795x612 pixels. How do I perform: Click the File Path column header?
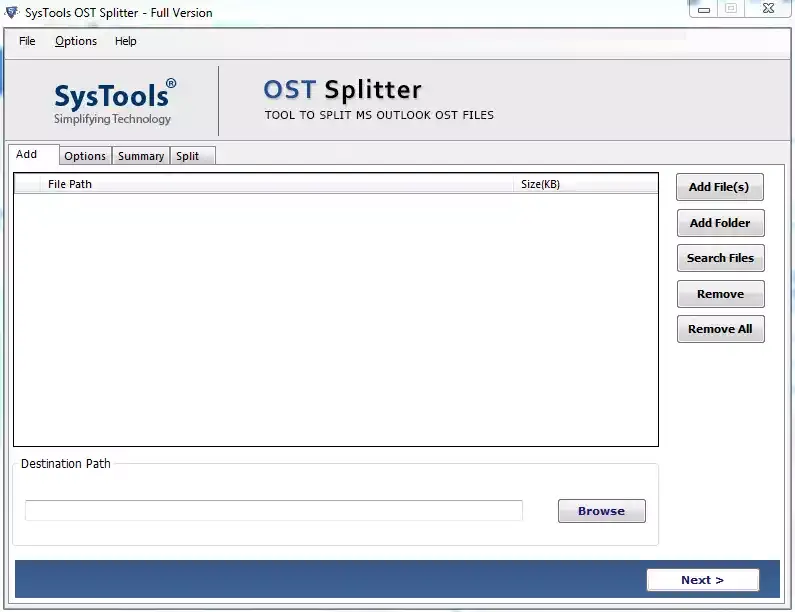coord(277,184)
